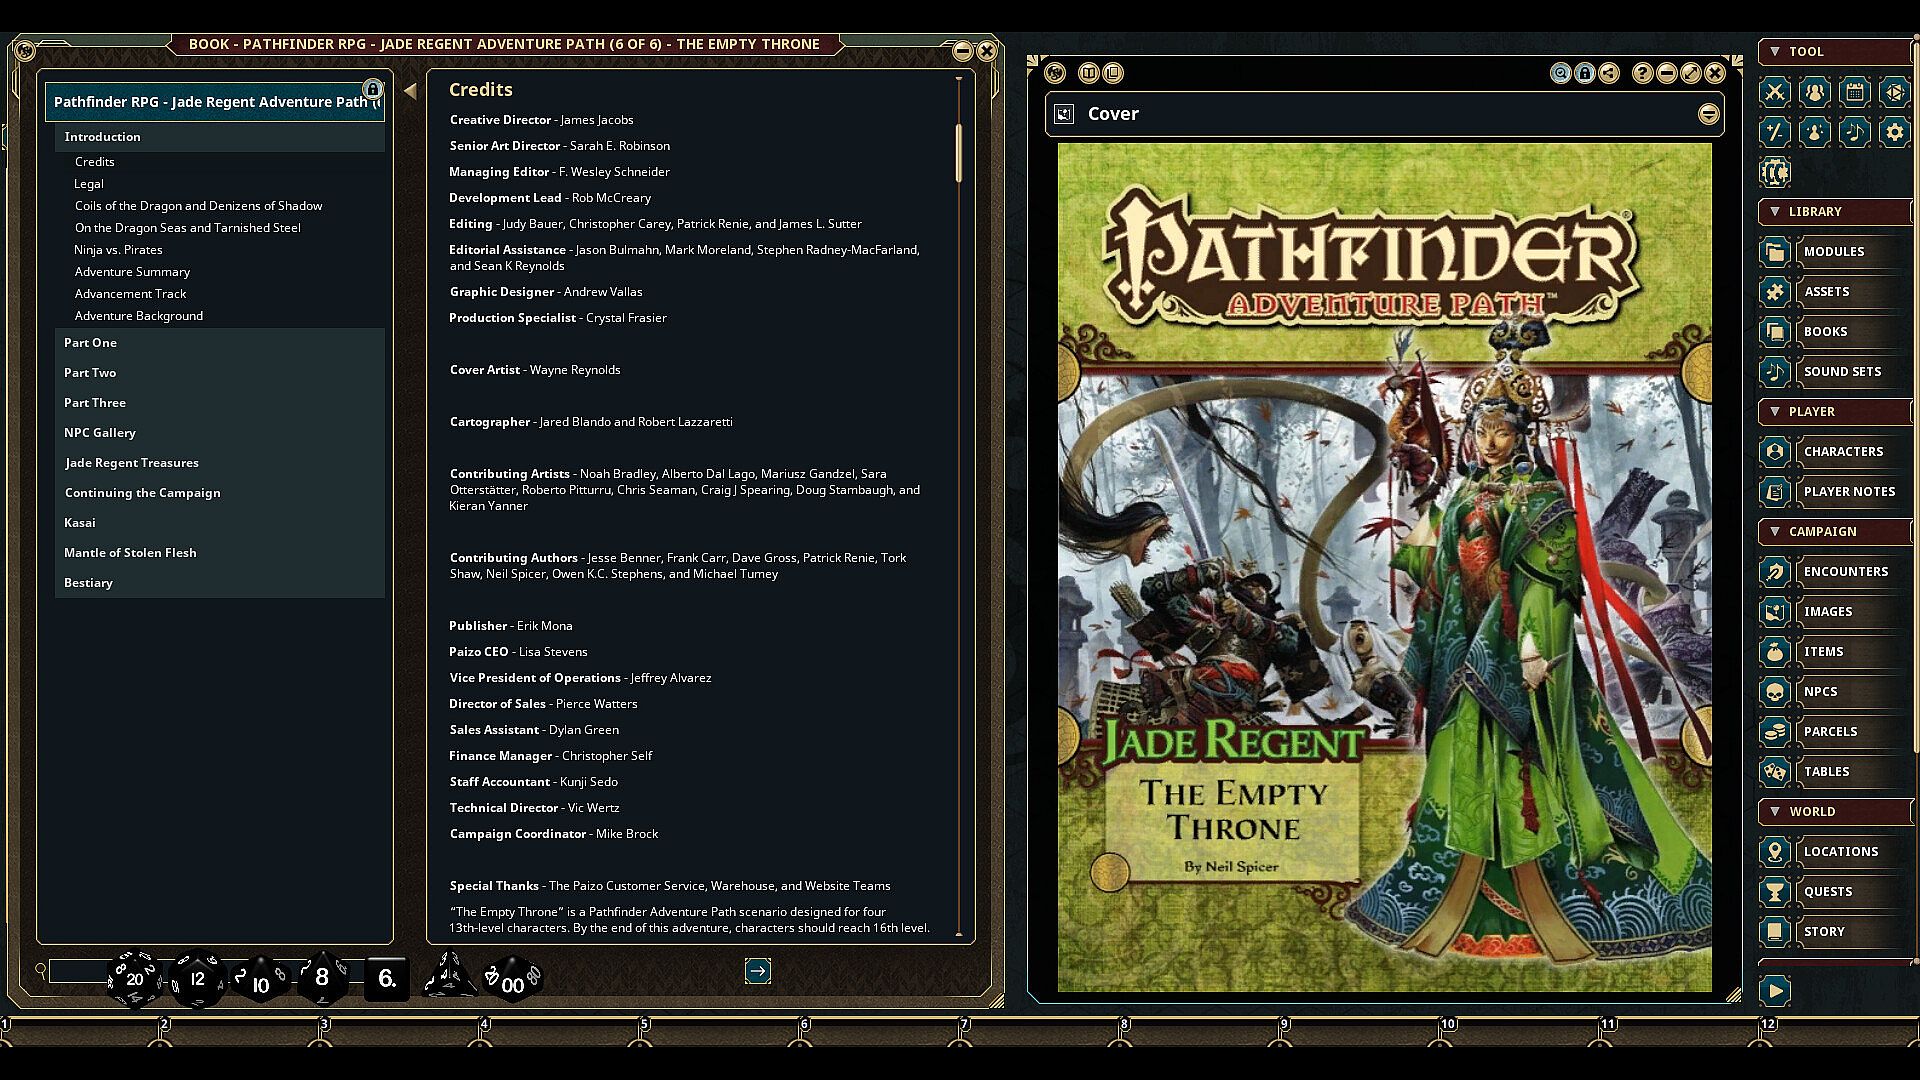Expand the Part One chapter
1920x1080 pixels.
click(220, 343)
